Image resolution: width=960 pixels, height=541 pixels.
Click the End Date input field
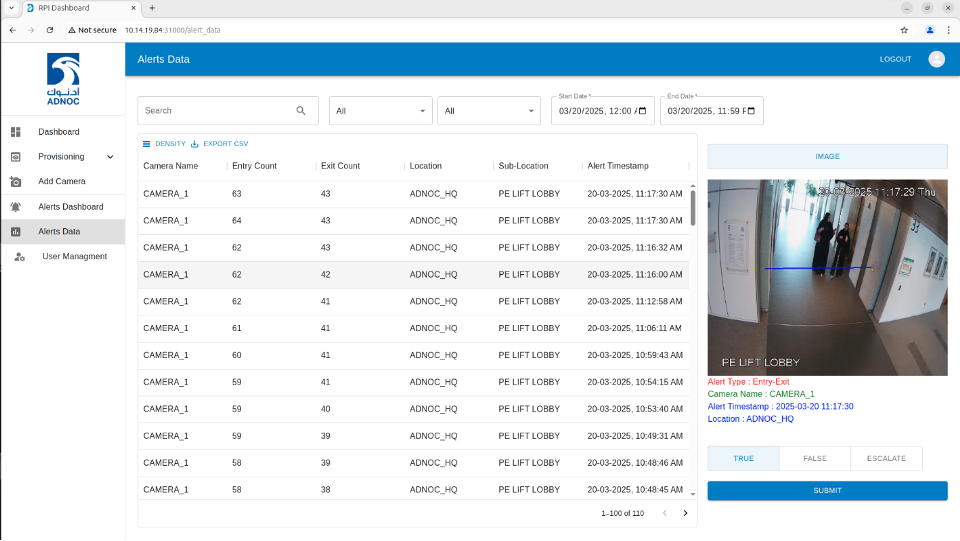[x=711, y=111]
